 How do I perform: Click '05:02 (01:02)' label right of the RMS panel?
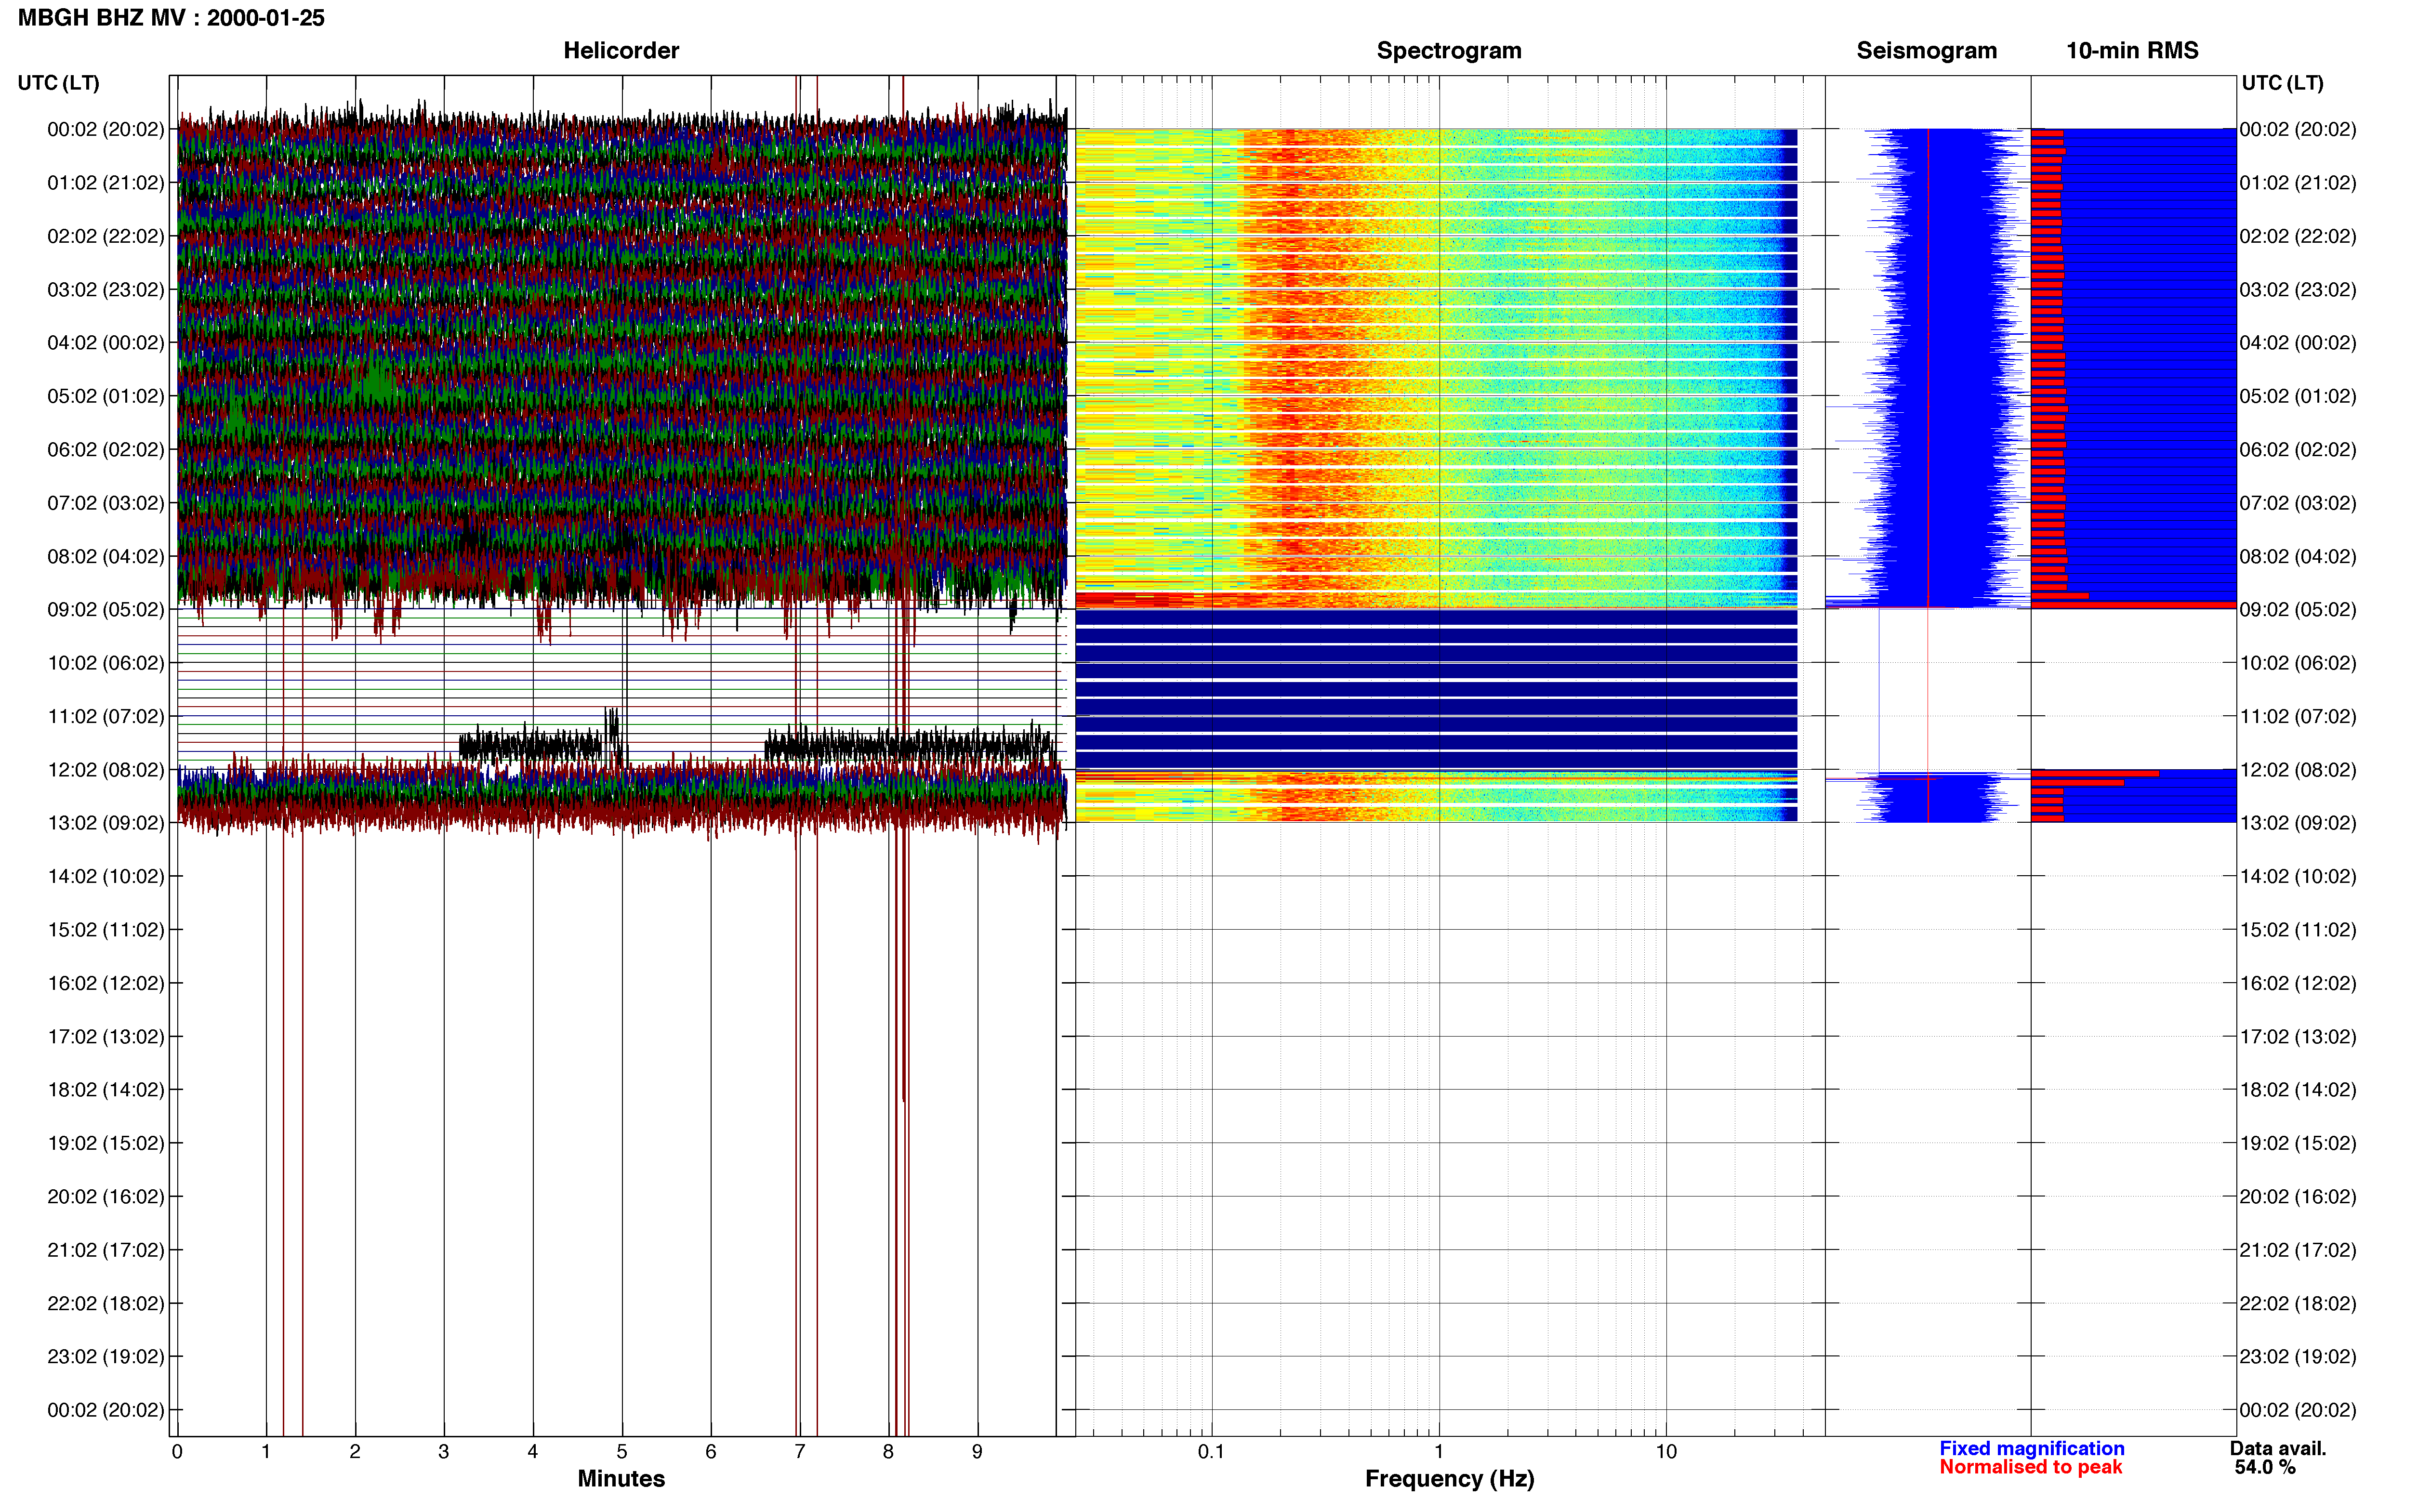2298,396
